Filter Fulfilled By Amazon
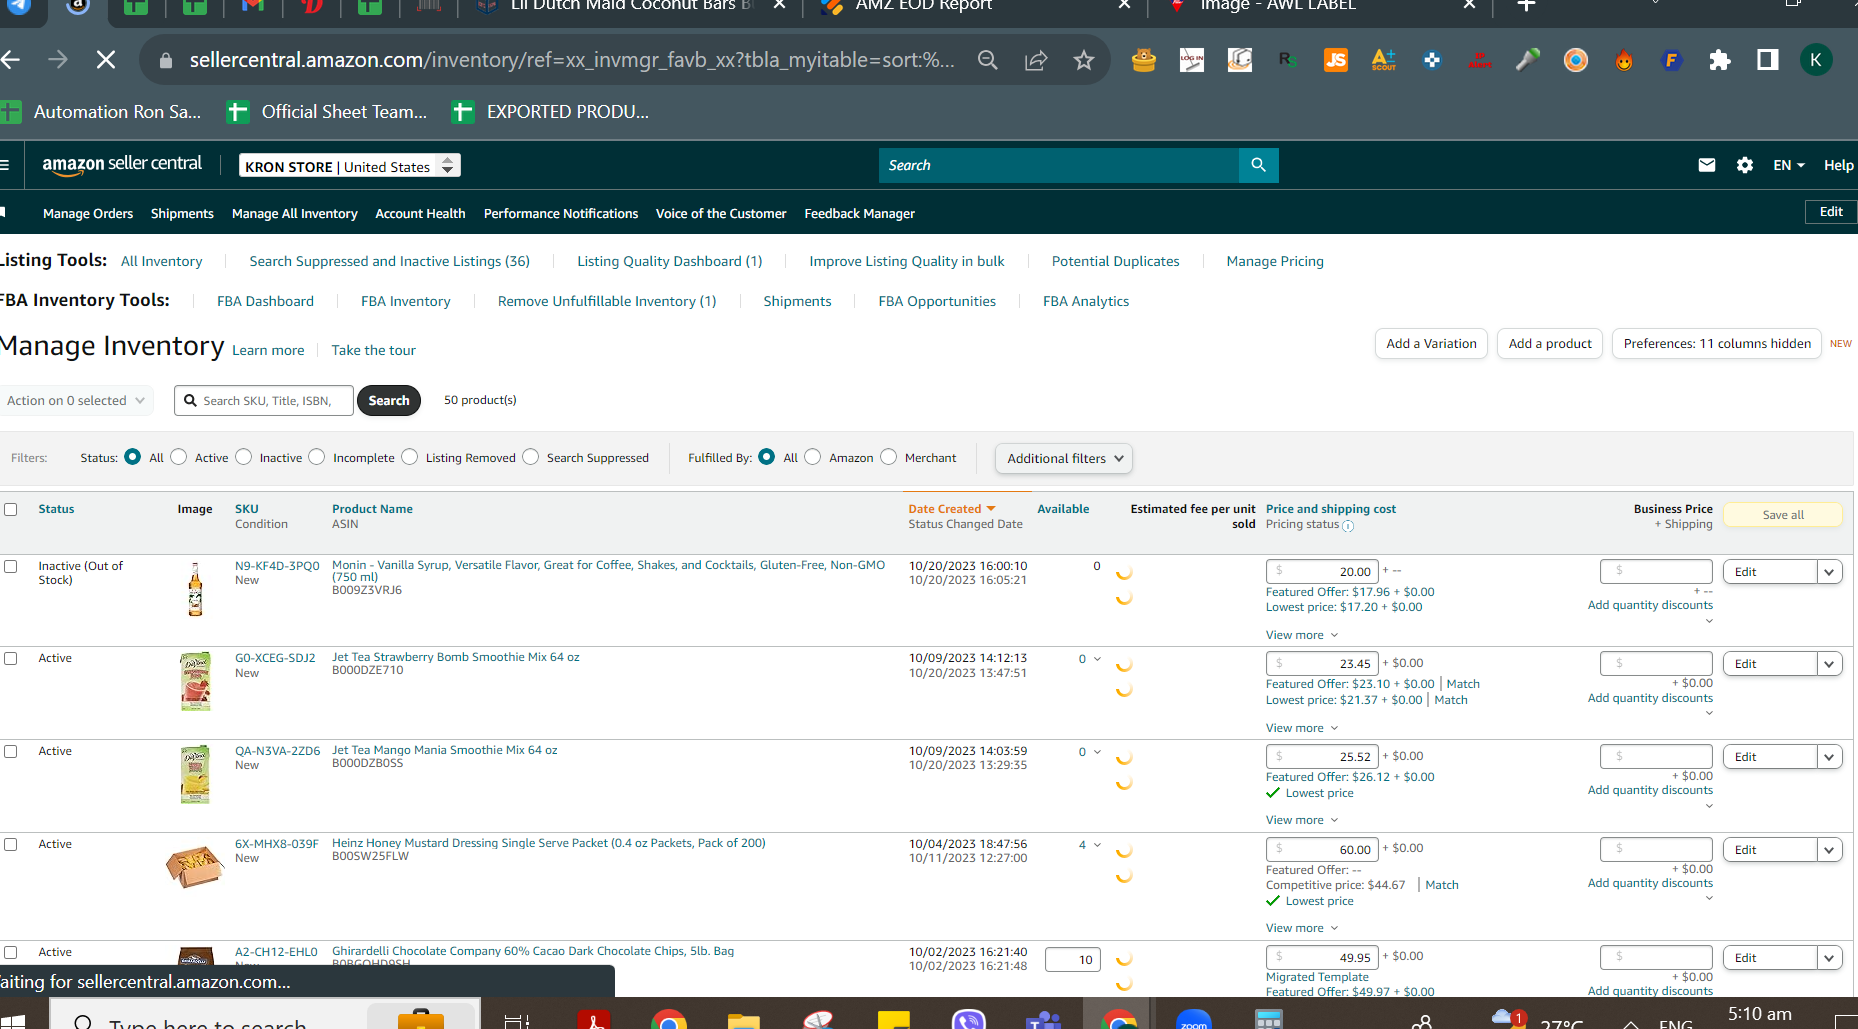1858x1029 pixels. [x=813, y=457]
